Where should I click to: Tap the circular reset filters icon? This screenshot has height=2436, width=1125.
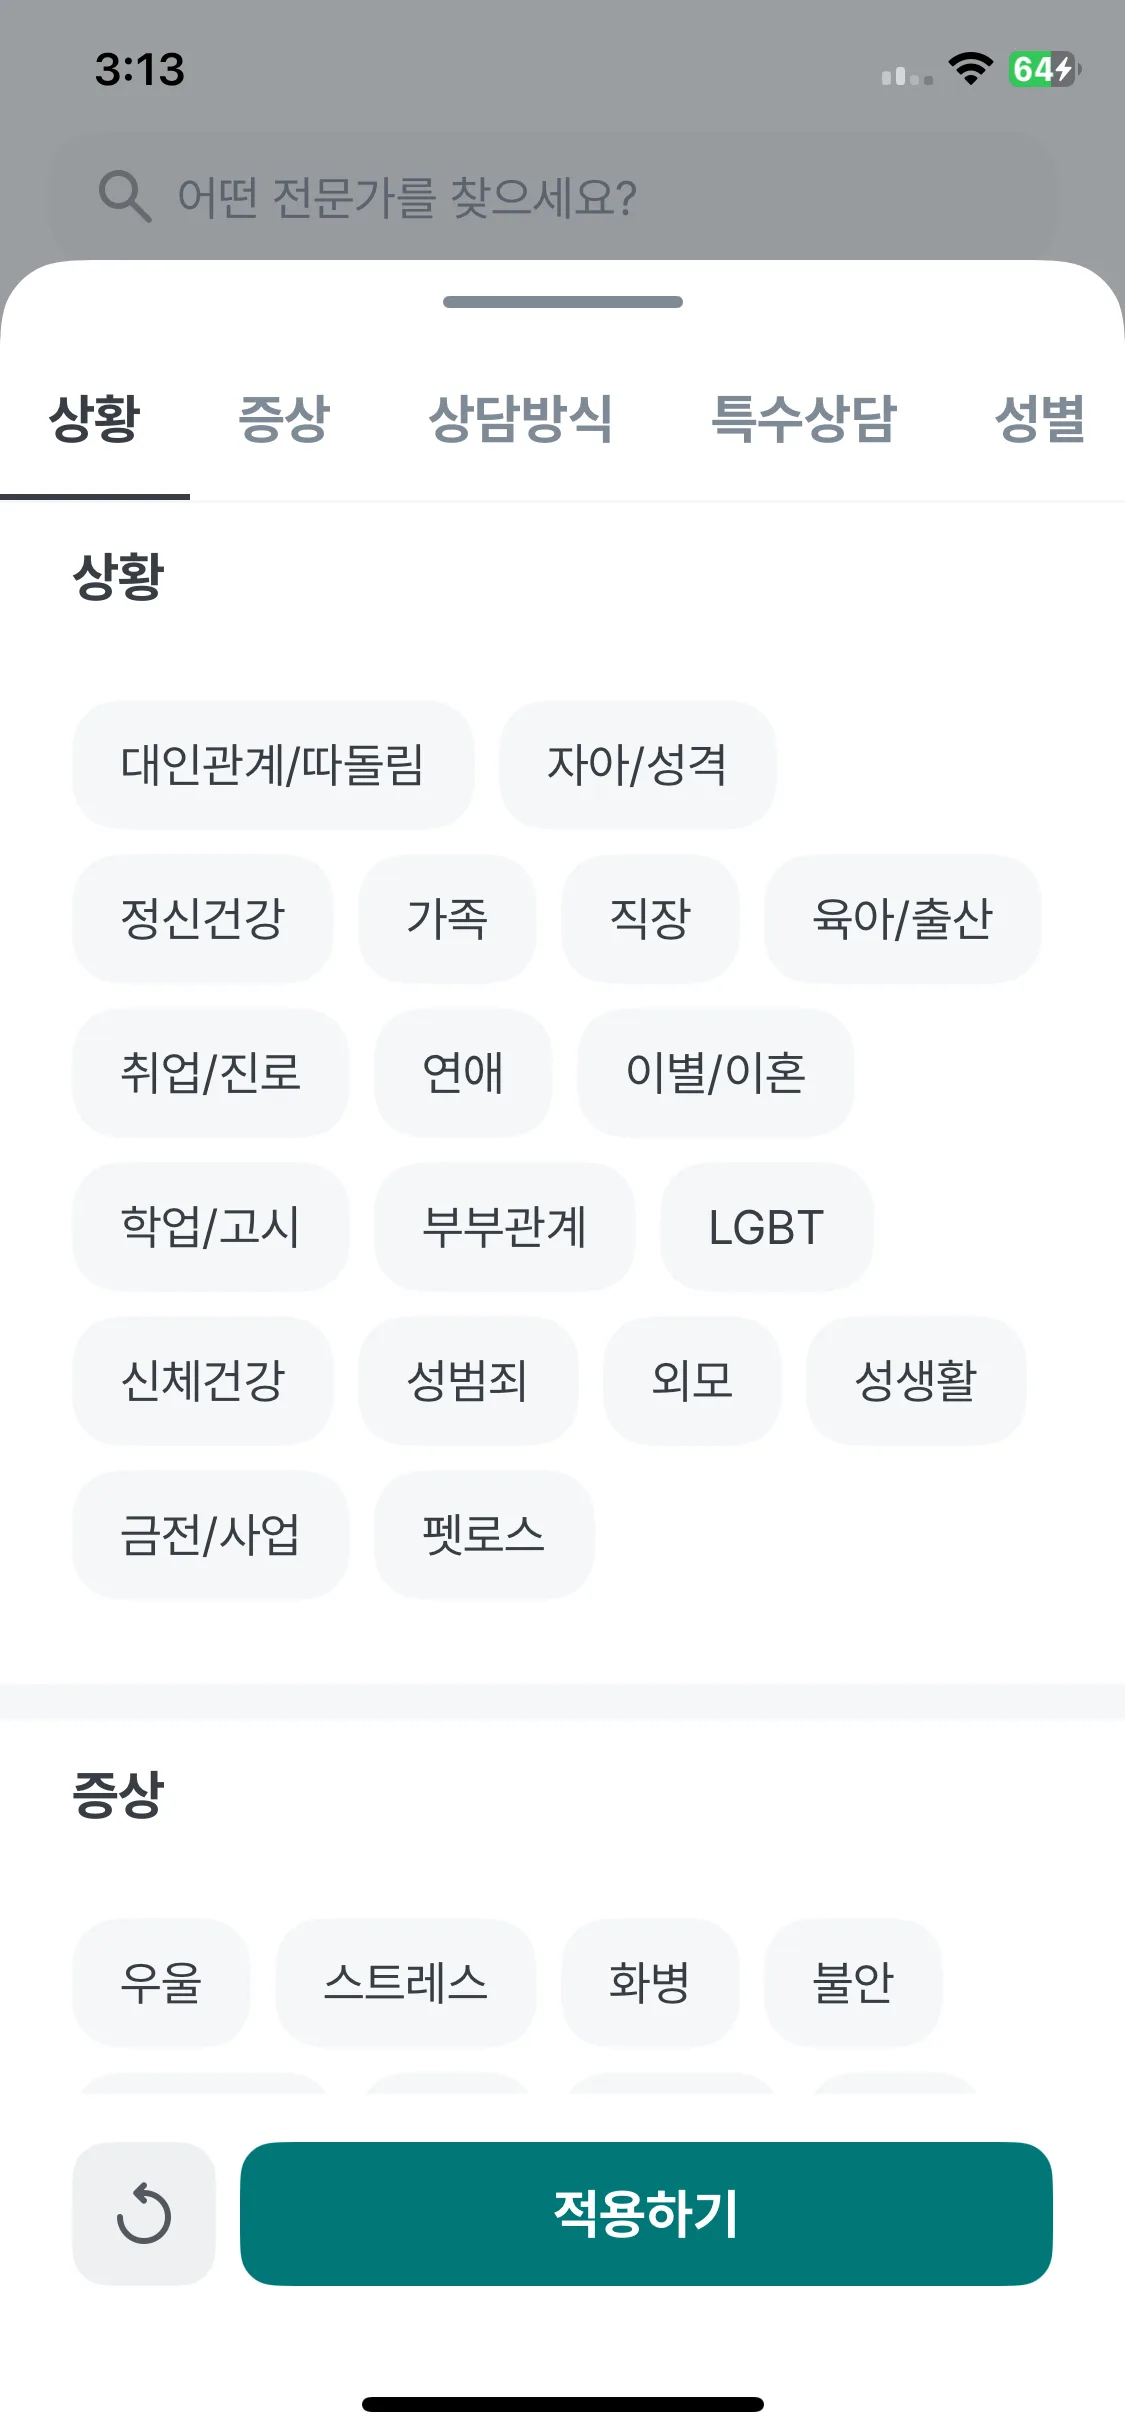(x=144, y=2213)
